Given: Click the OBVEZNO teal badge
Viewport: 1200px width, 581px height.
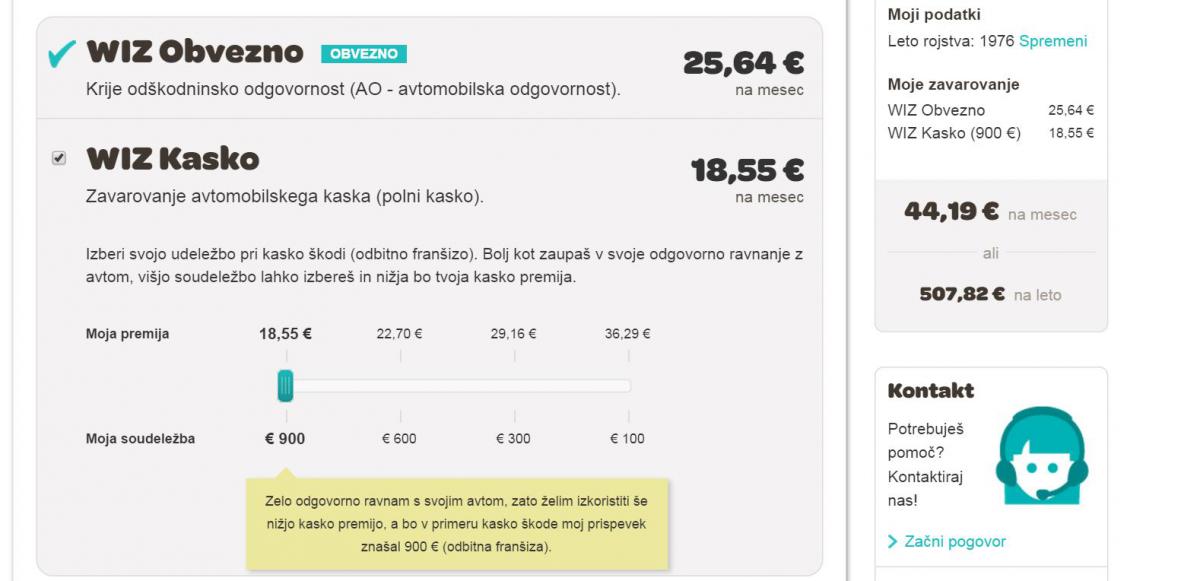Looking at the screenshot, I should pos(364,54).
